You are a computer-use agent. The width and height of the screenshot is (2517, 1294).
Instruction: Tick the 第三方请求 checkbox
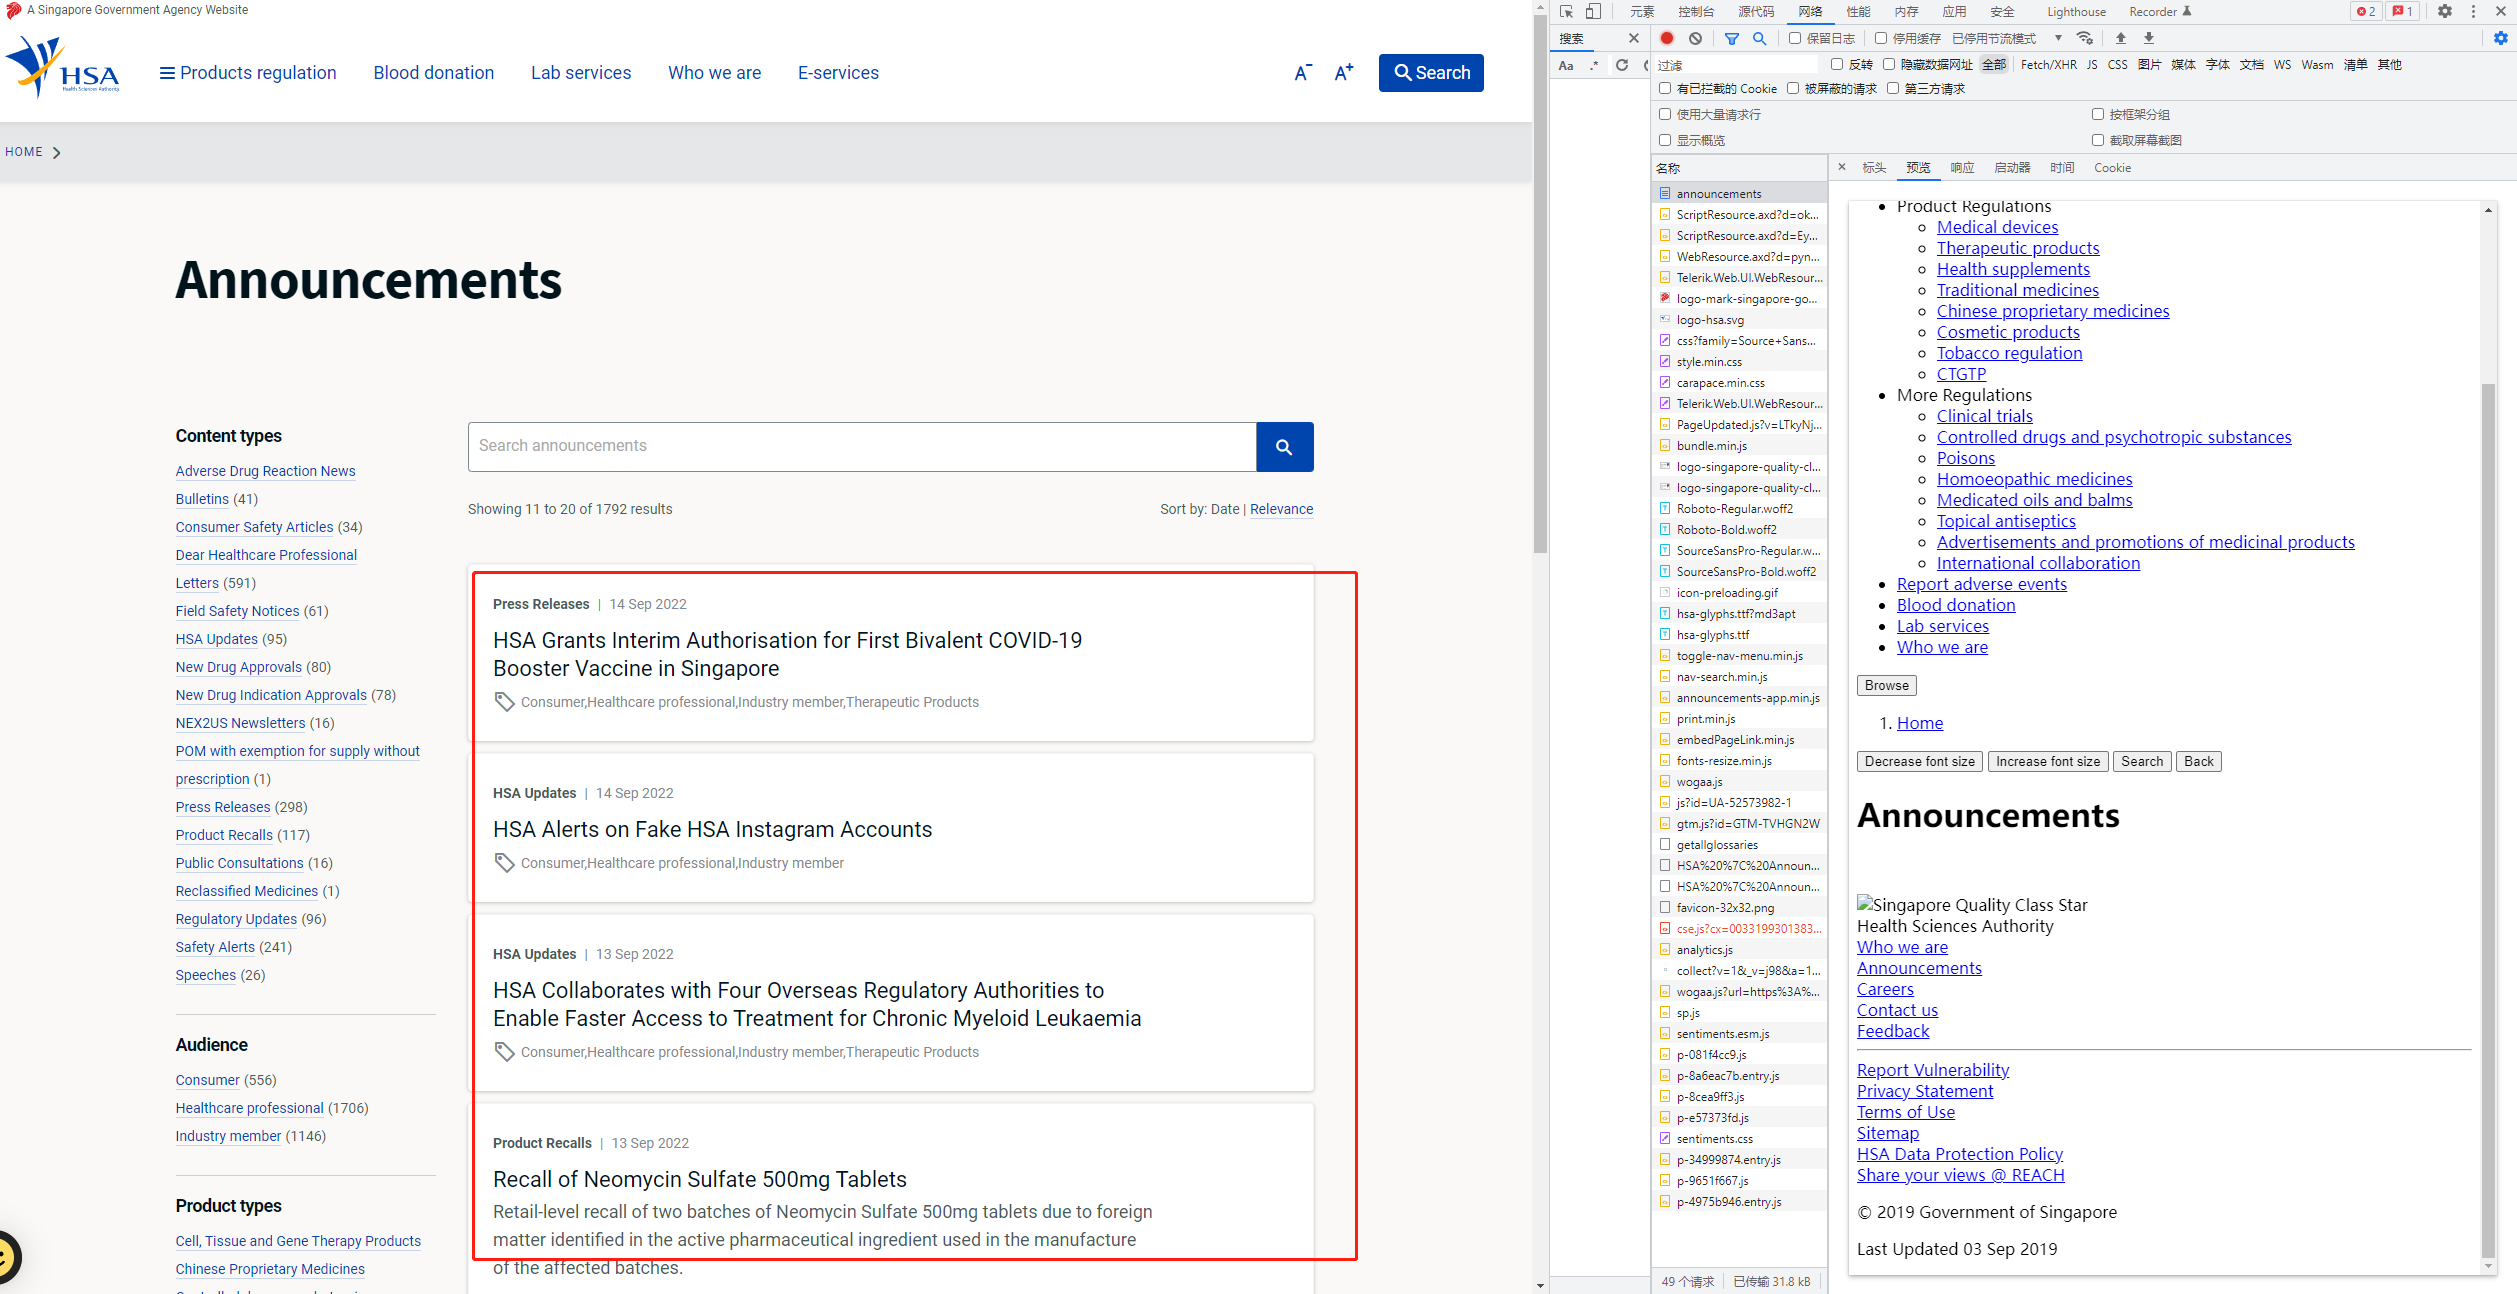point(1893,88)
